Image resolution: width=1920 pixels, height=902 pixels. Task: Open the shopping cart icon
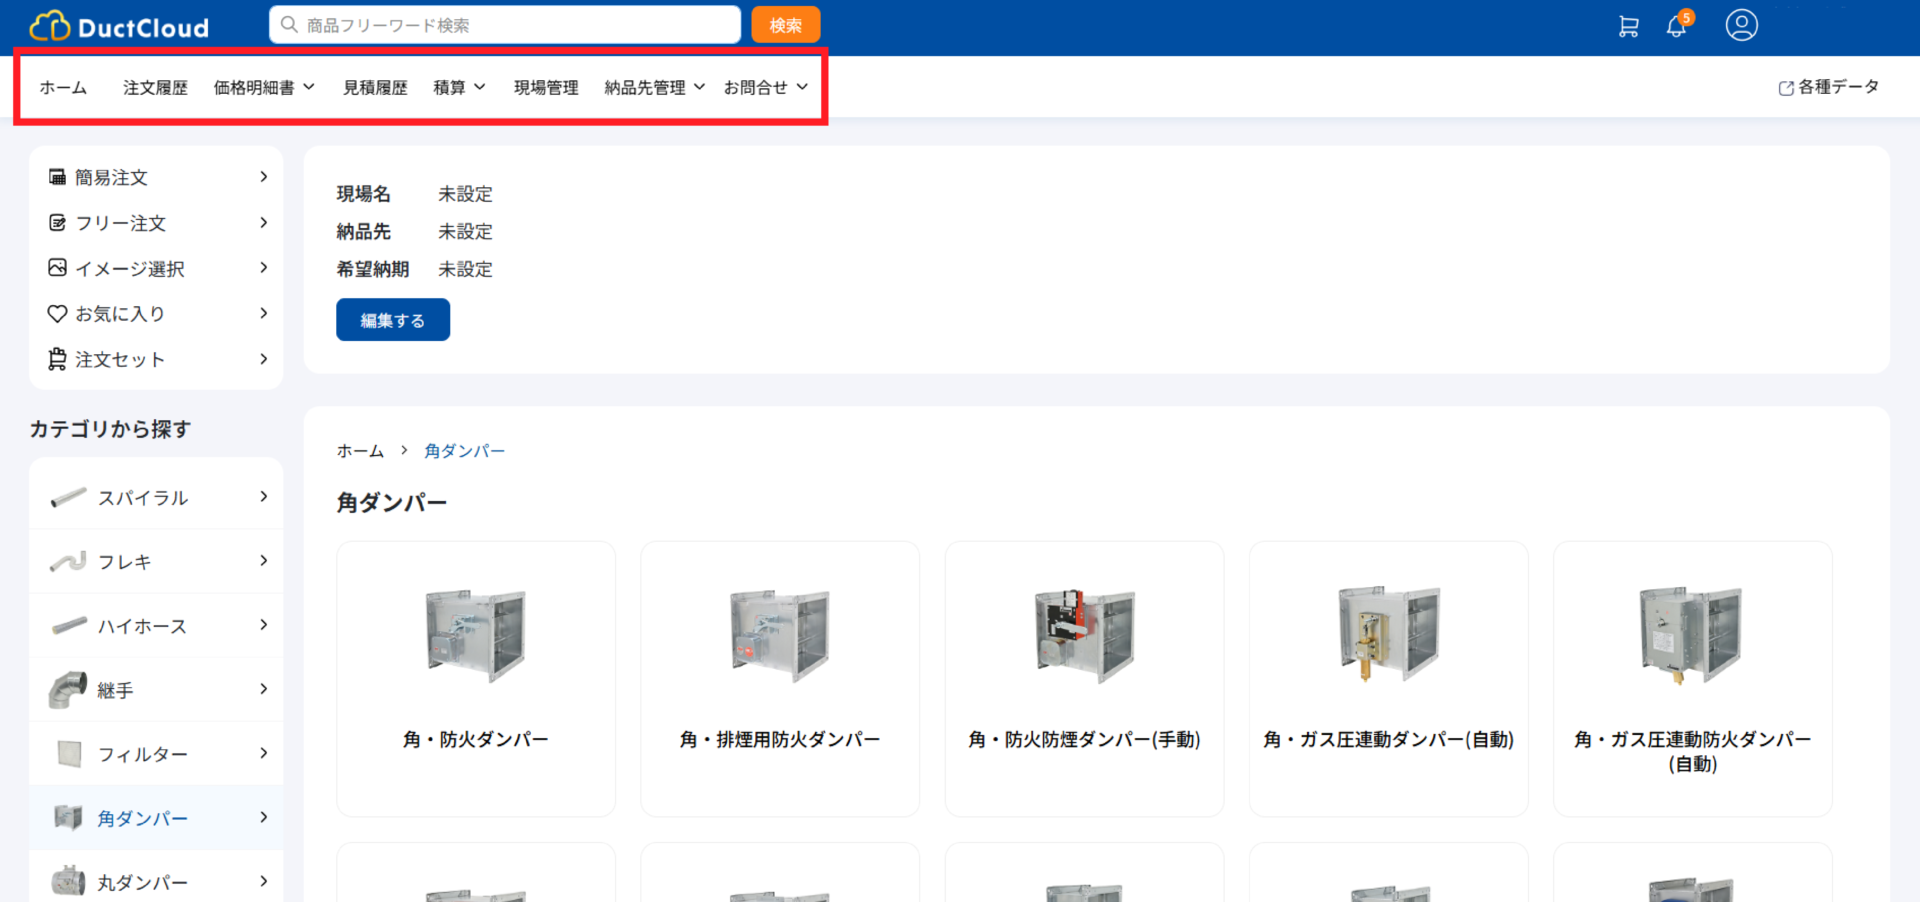pyautogui.click(x=1628, y=26)
